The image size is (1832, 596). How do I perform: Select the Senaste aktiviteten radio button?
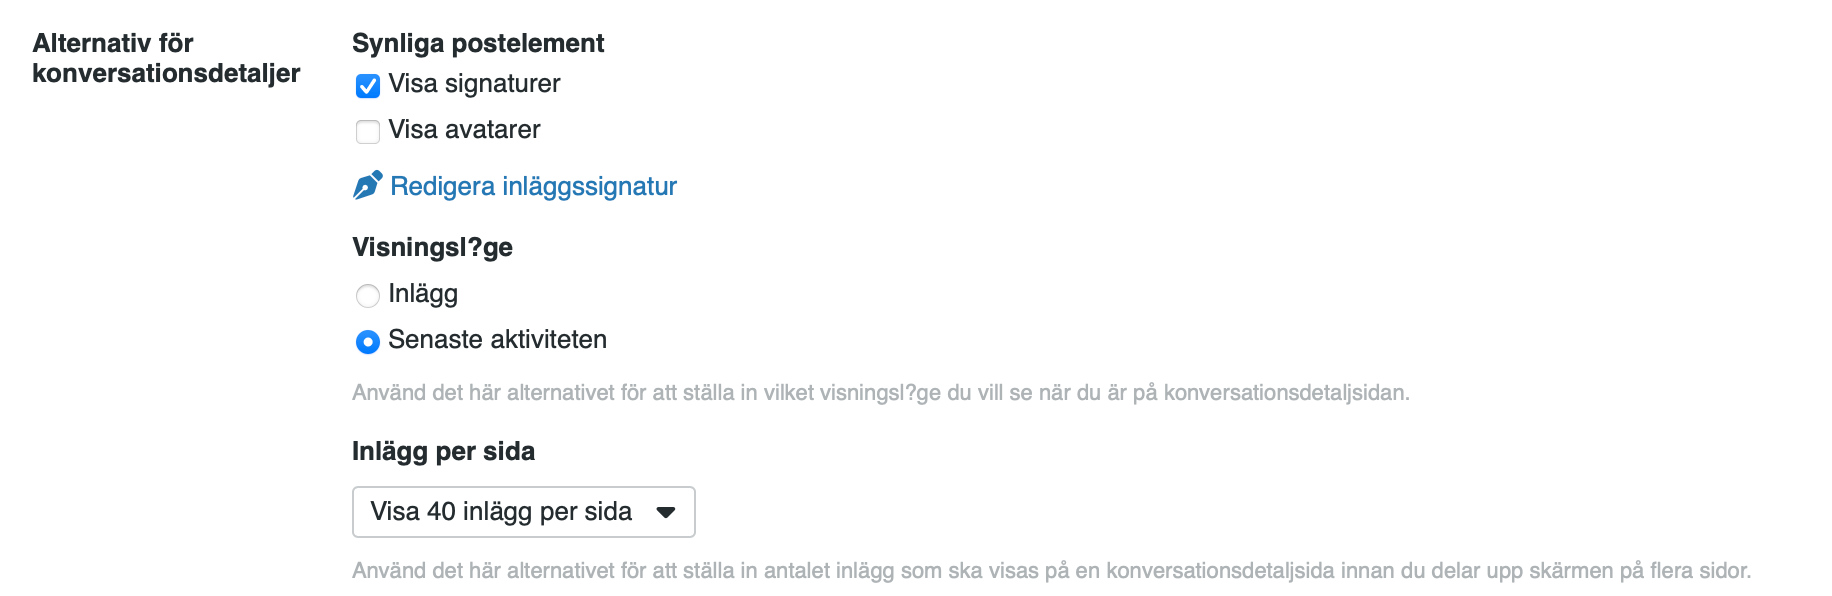pos(368,342)
